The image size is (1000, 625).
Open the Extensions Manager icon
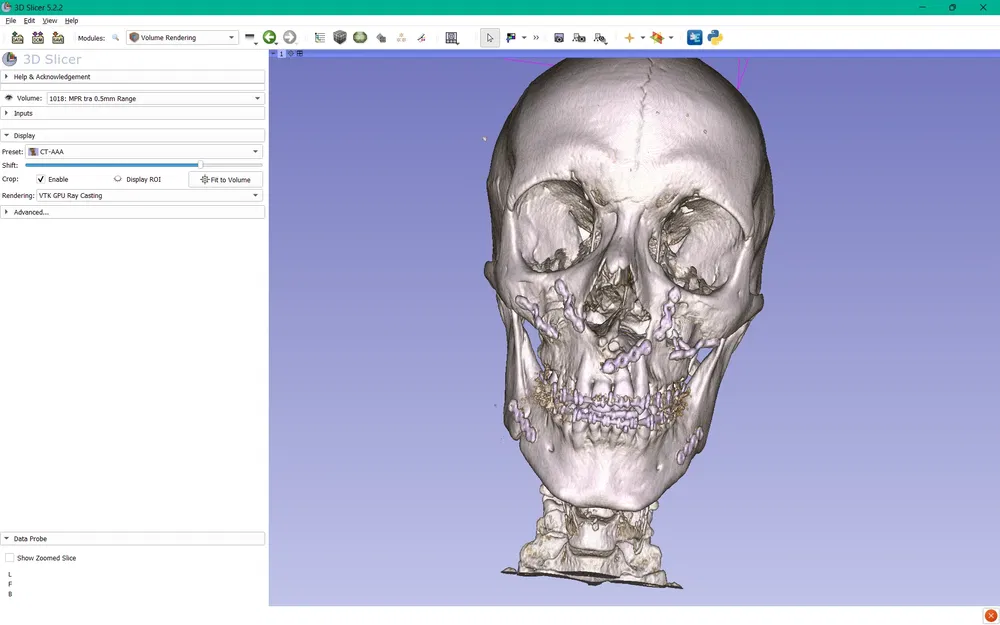(x=694, y=38)
